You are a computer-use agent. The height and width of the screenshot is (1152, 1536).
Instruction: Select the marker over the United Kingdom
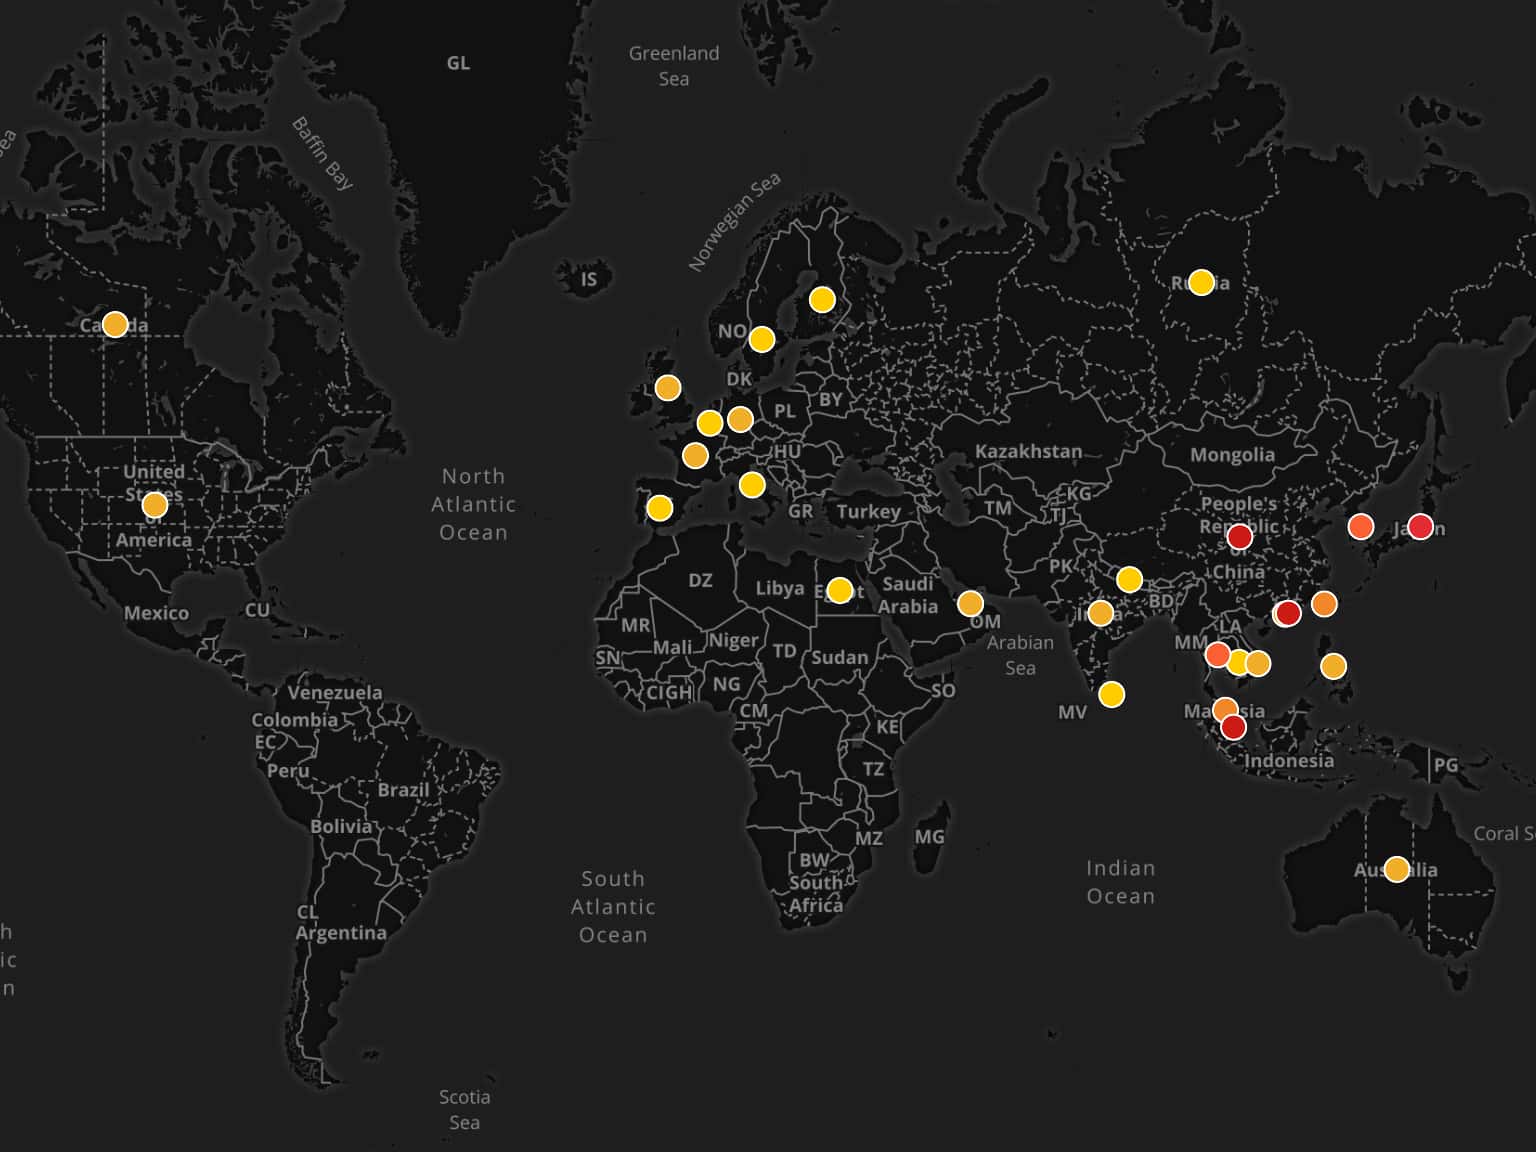pos(668,387)
